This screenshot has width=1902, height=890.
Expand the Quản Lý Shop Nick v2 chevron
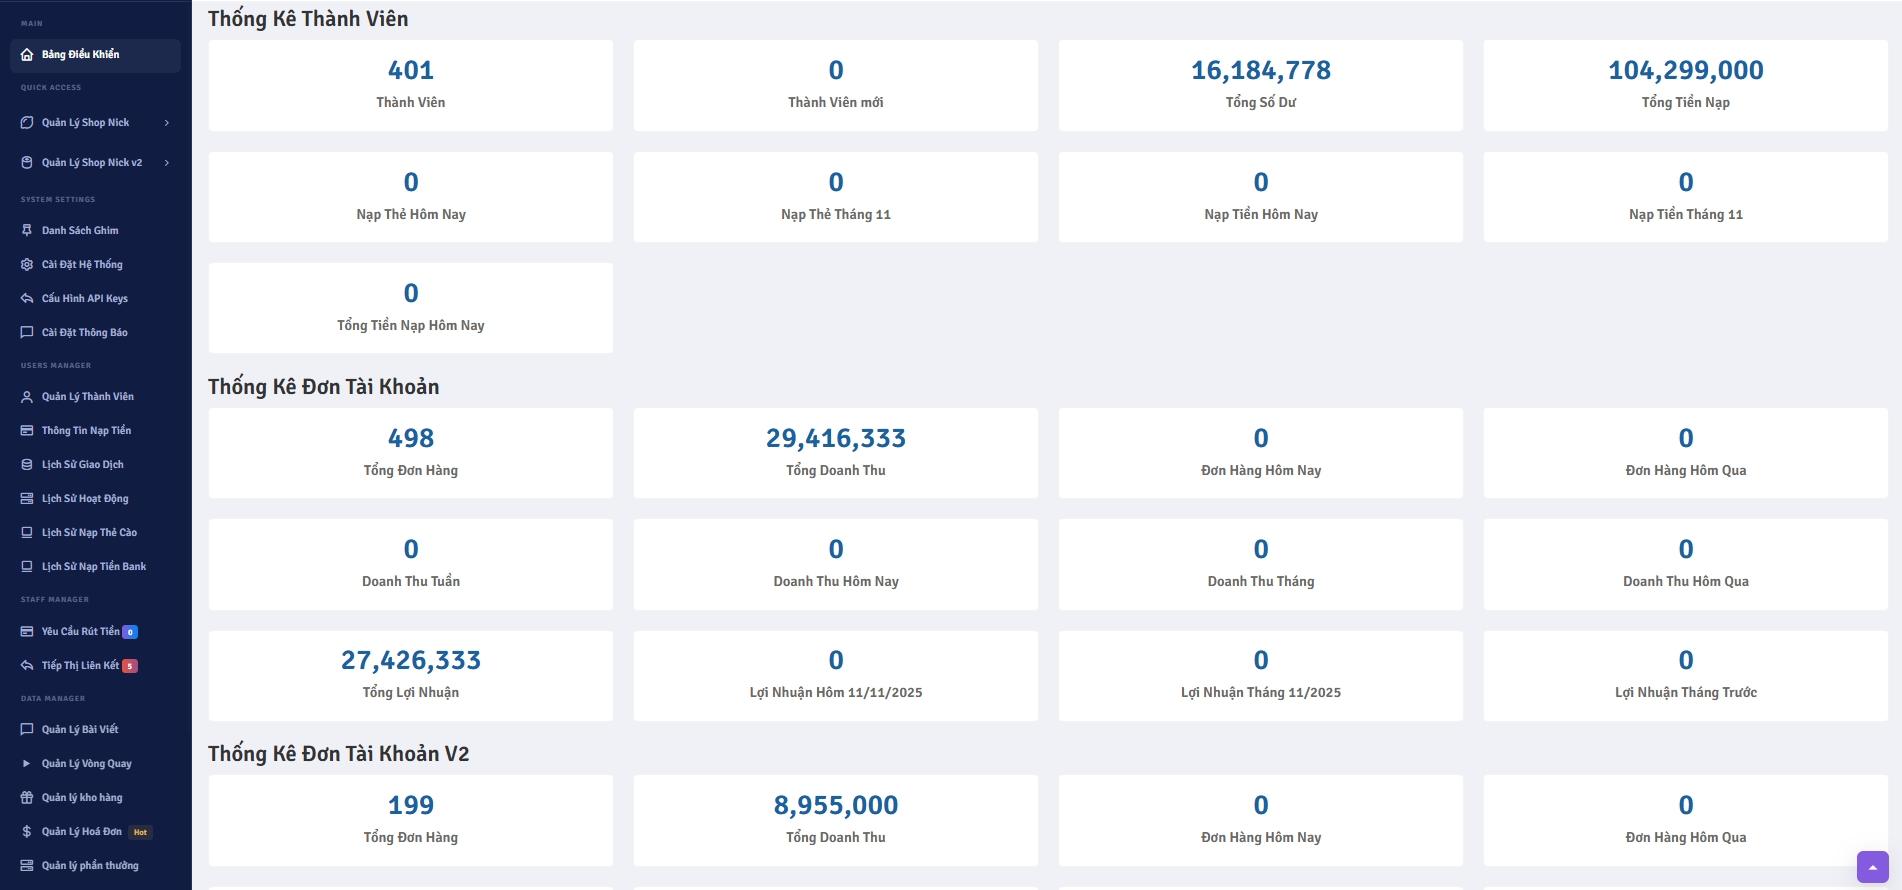[167, 163]
